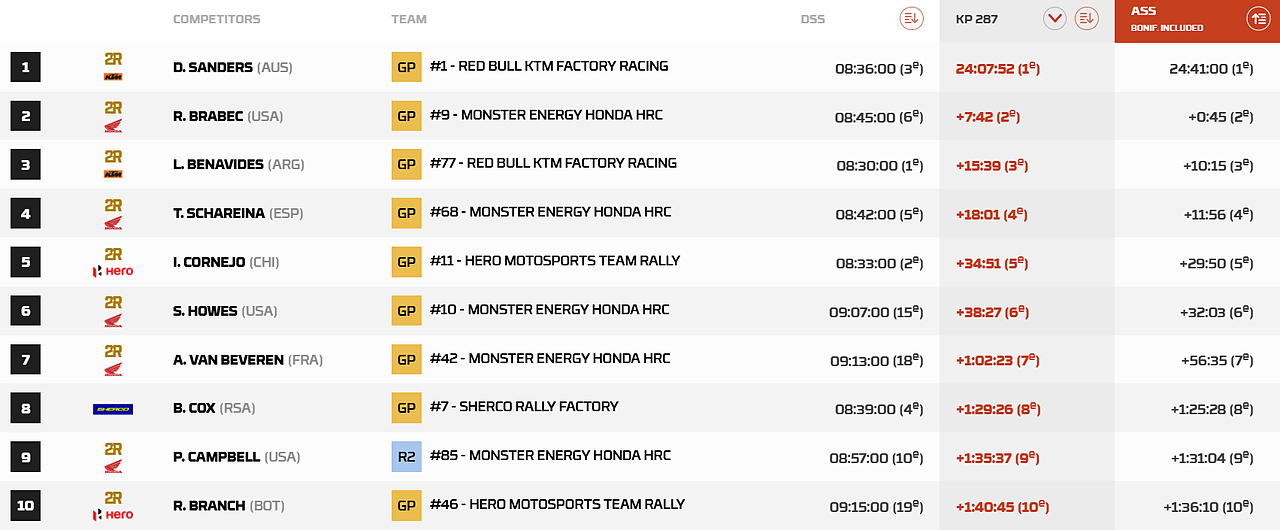Click GP badge in B. Cox row

pos(406,408)
